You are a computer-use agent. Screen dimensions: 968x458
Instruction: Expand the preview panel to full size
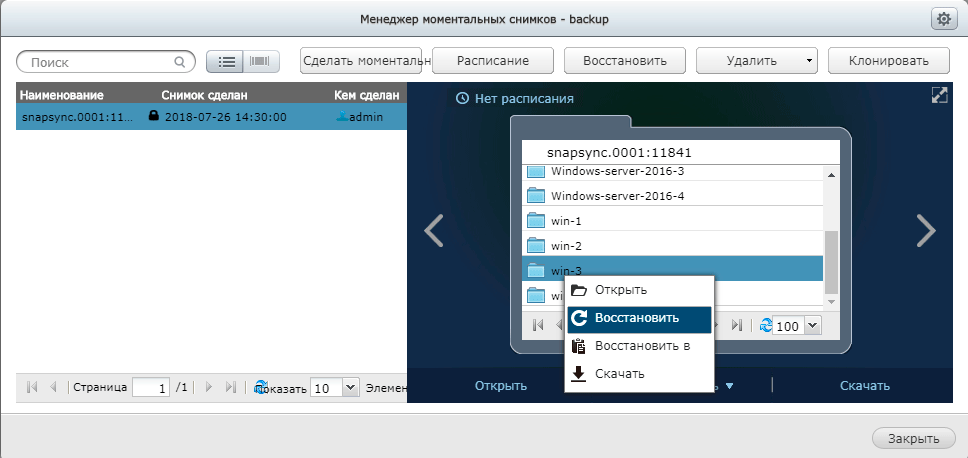pos(939,95)
